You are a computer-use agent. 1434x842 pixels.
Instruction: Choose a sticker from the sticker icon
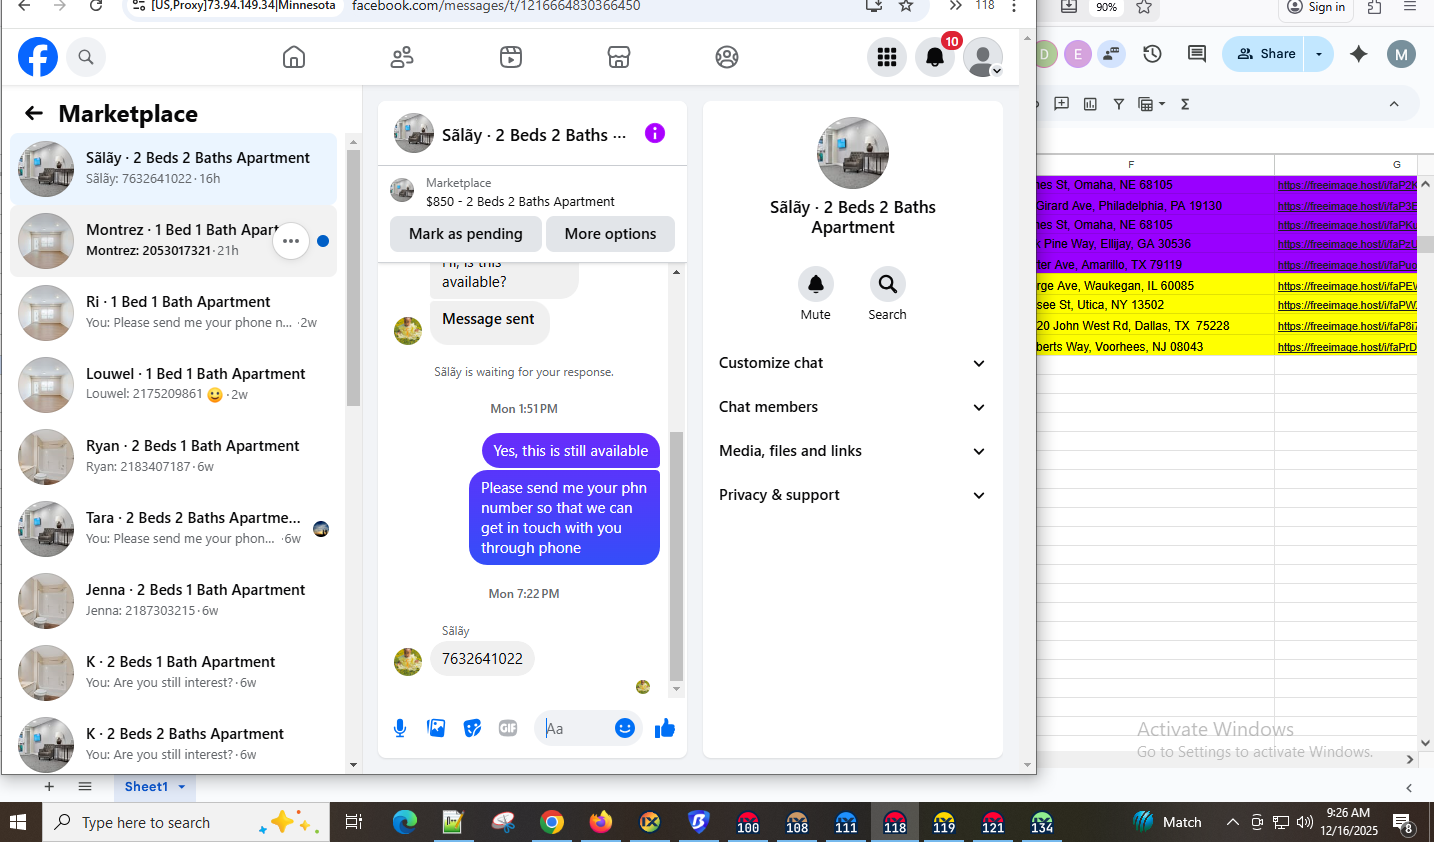point(472,728)
